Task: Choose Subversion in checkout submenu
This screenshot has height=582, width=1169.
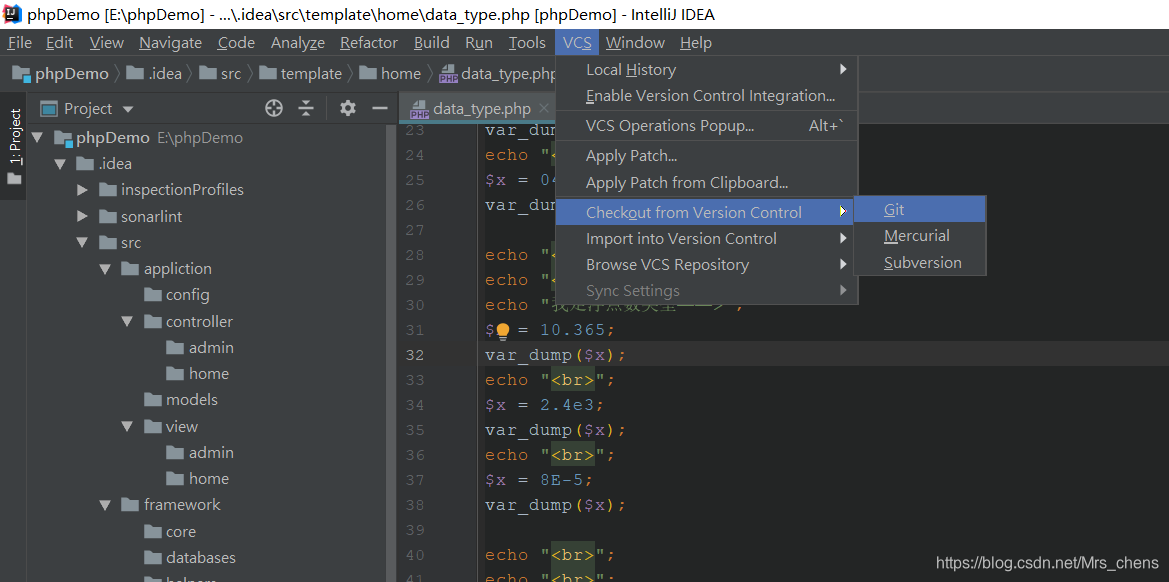Action: 920,263
